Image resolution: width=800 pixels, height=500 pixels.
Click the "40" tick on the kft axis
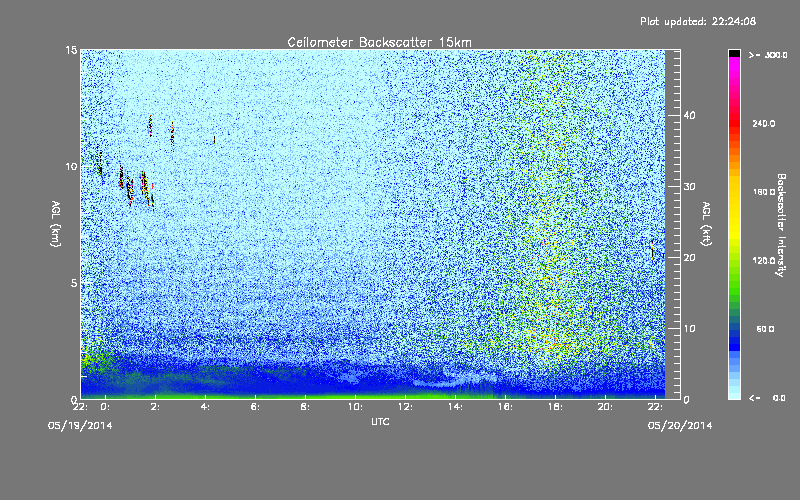pos(689,115)
